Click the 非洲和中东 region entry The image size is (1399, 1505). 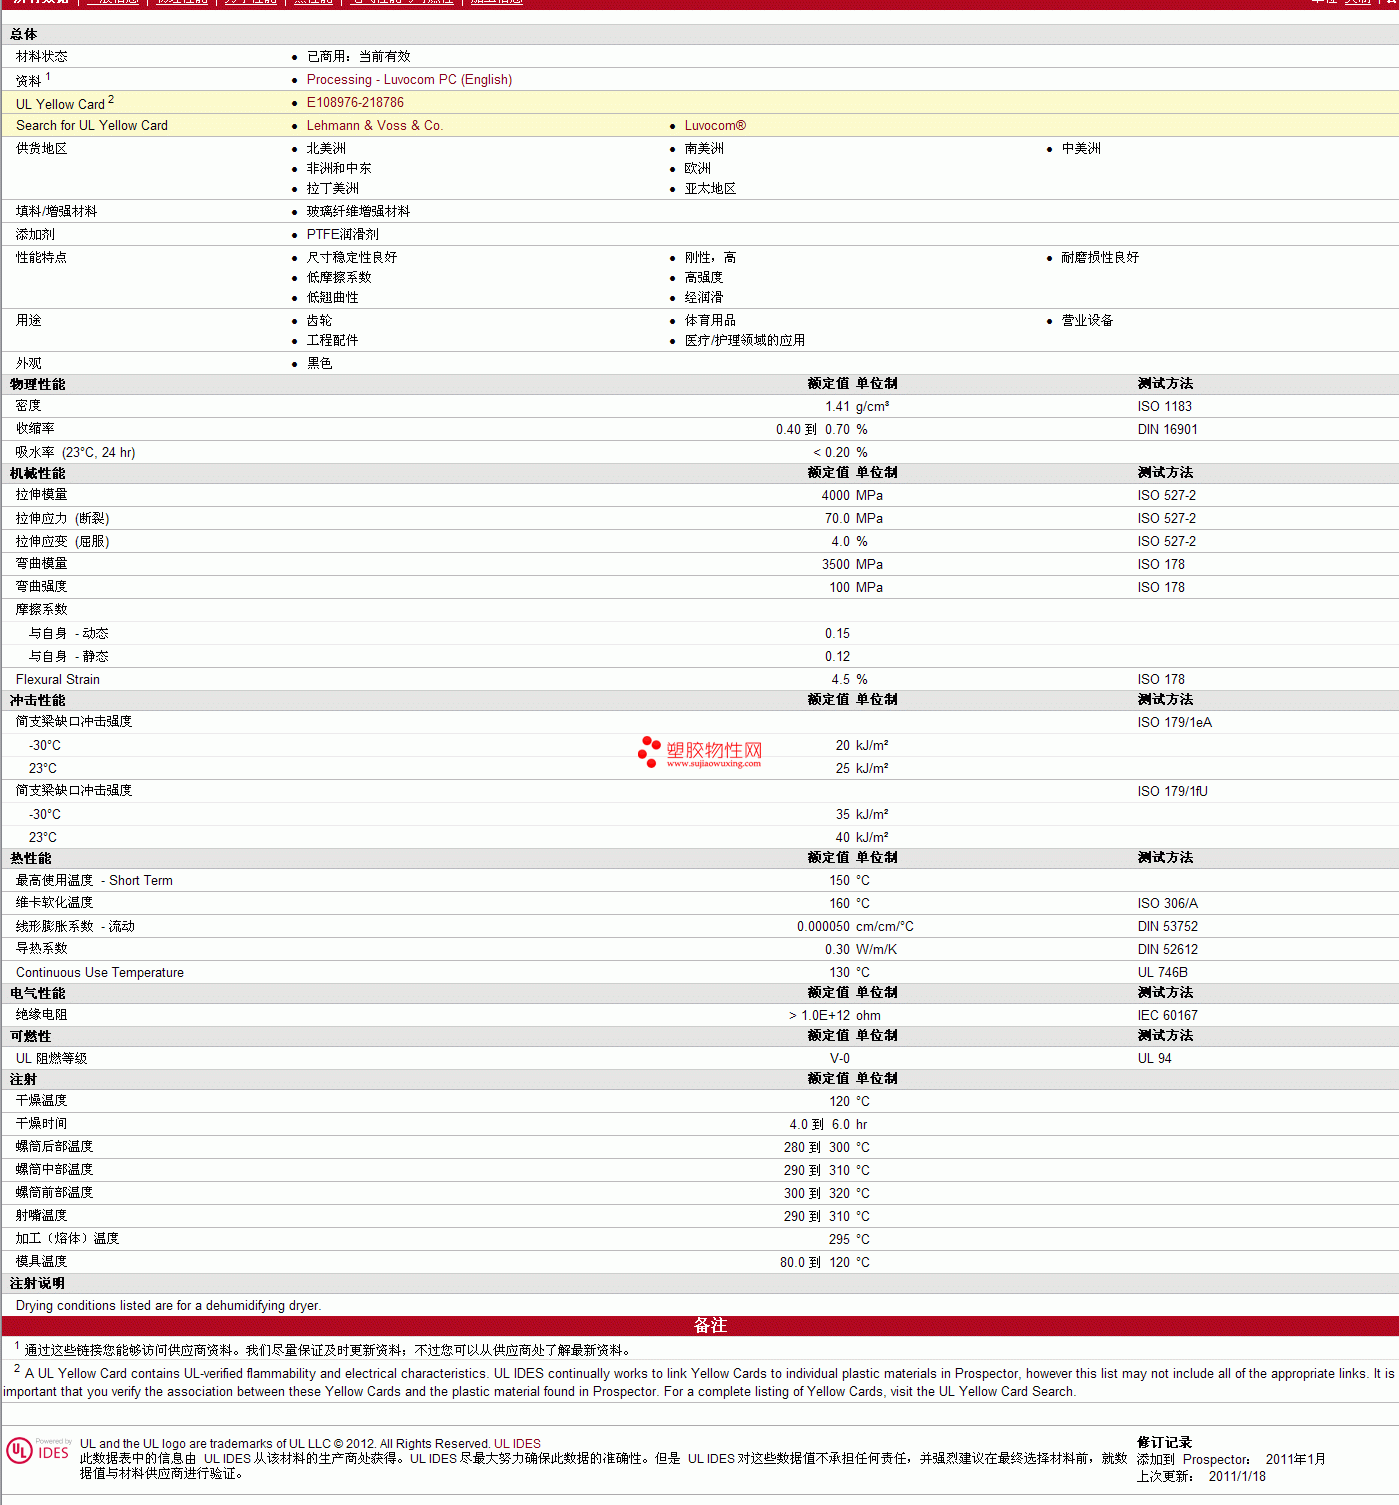[339, 169]
